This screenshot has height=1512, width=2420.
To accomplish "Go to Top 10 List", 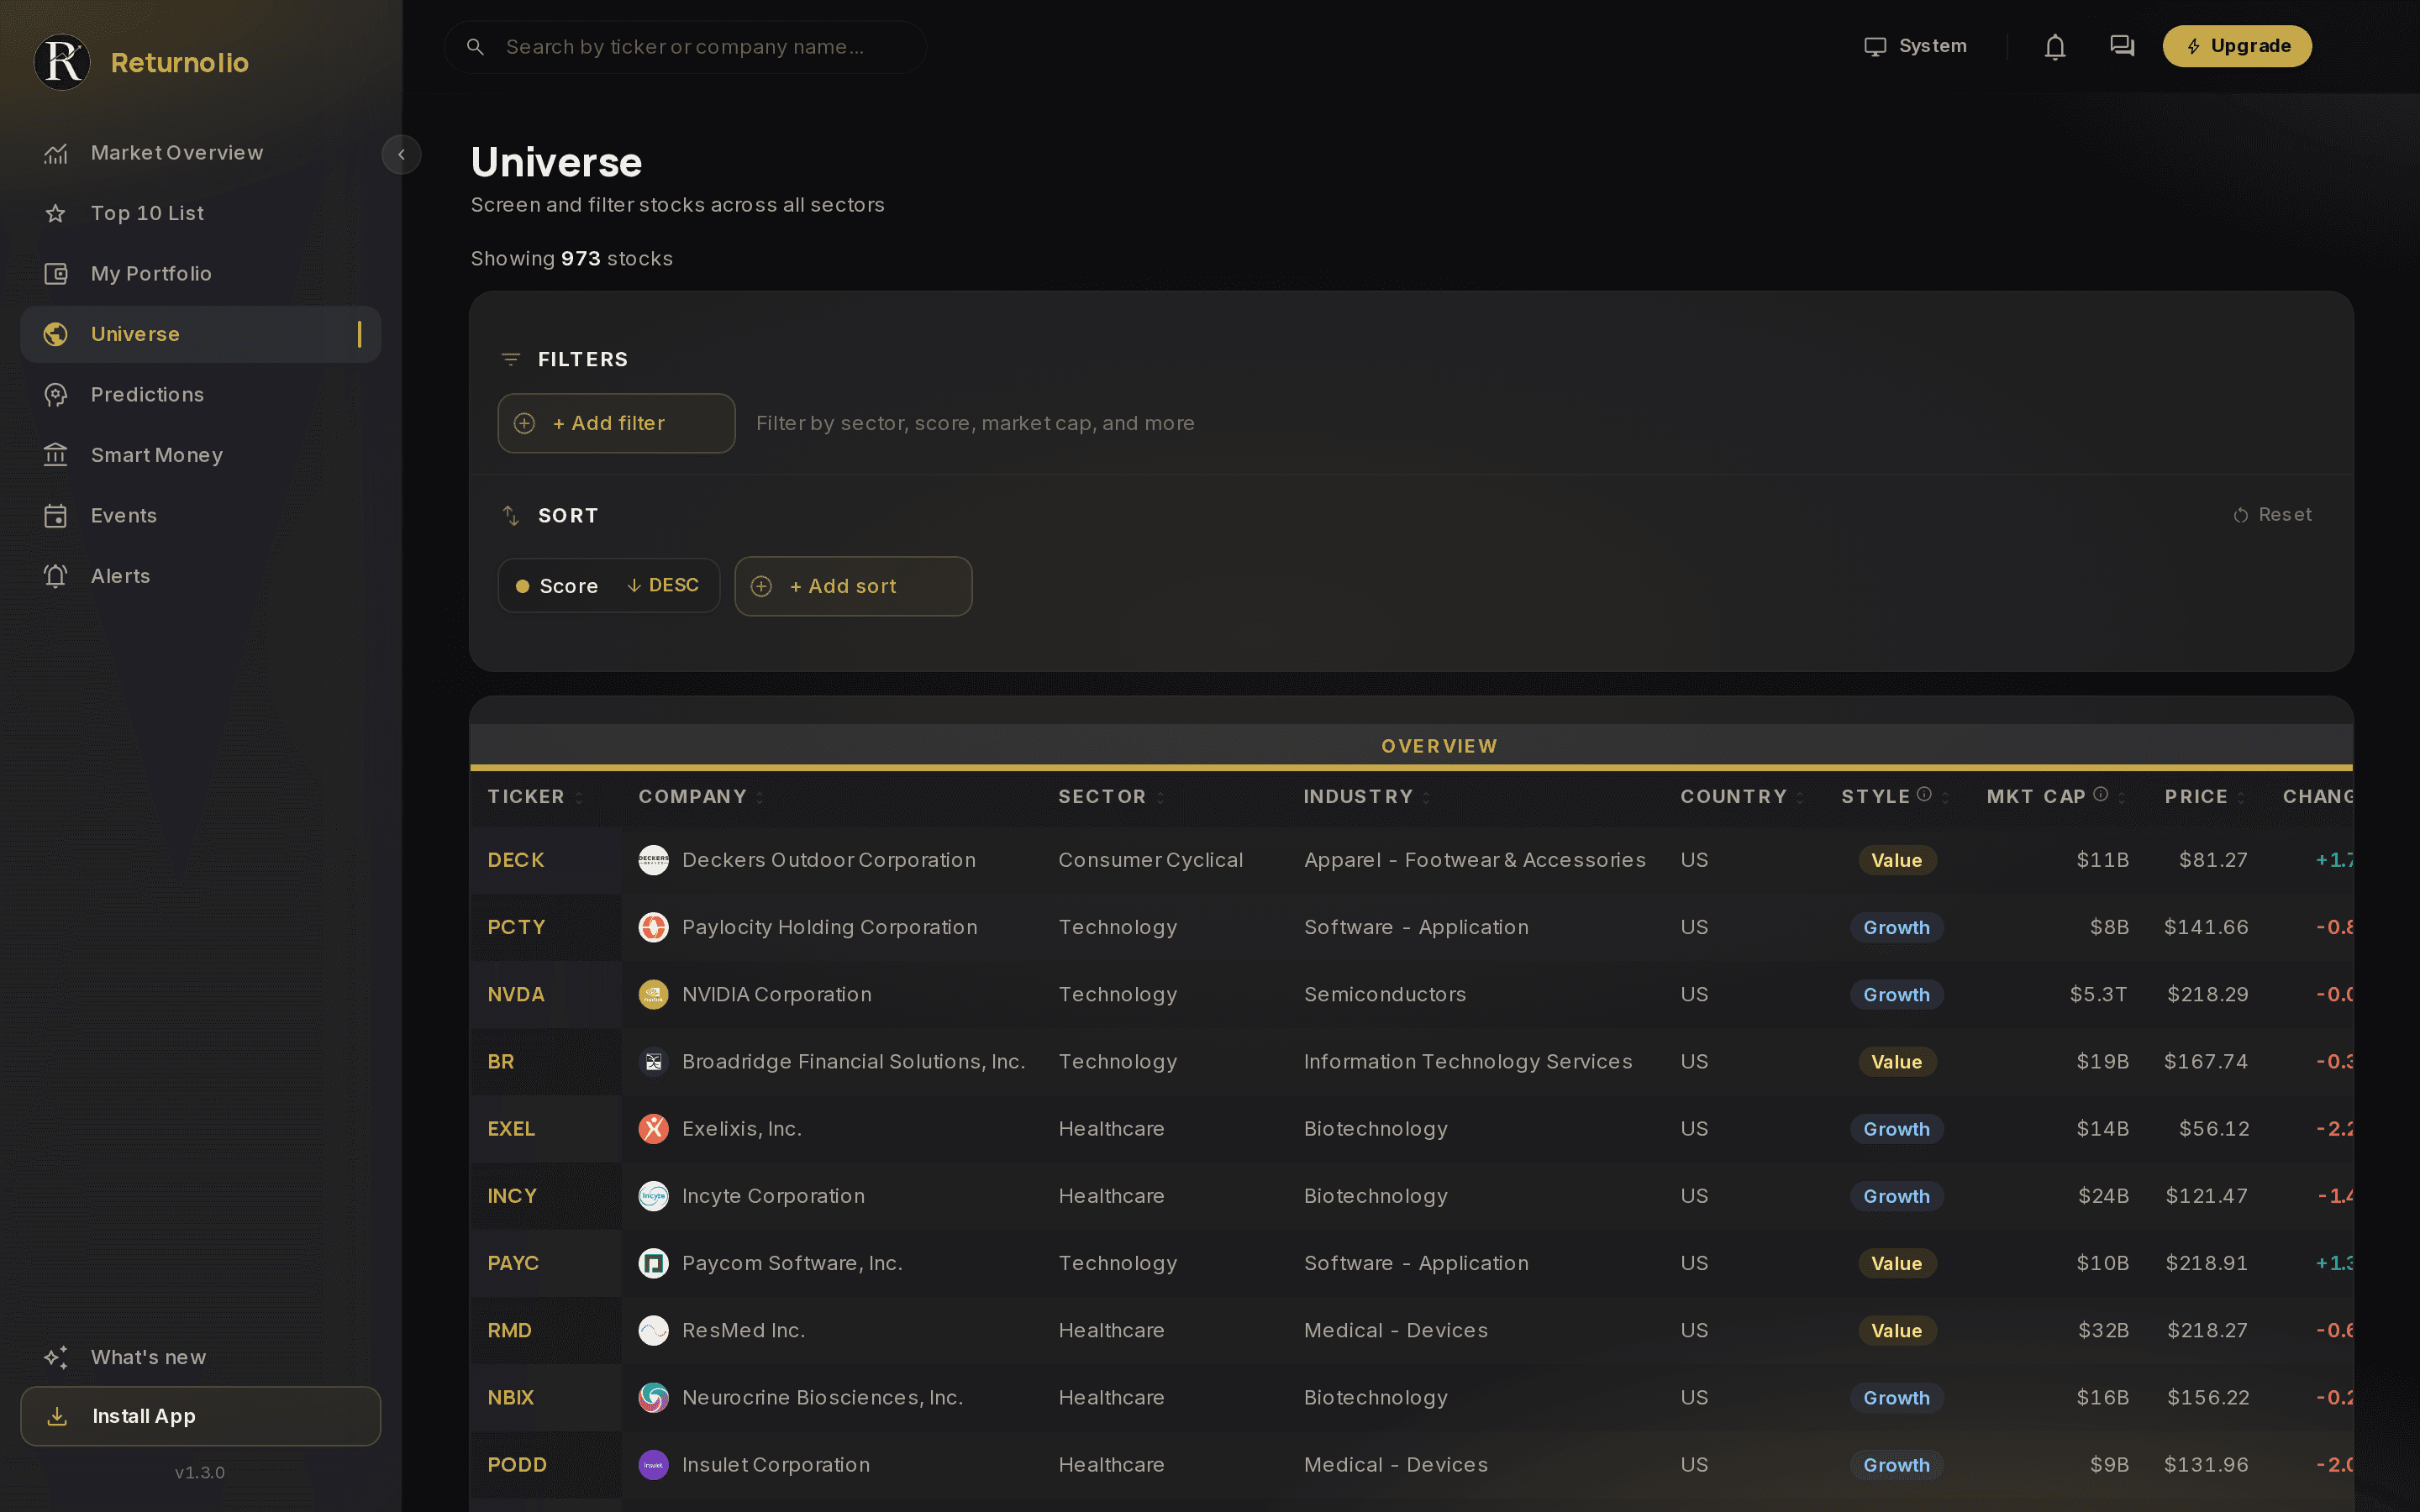I will (x=200, y=213).
